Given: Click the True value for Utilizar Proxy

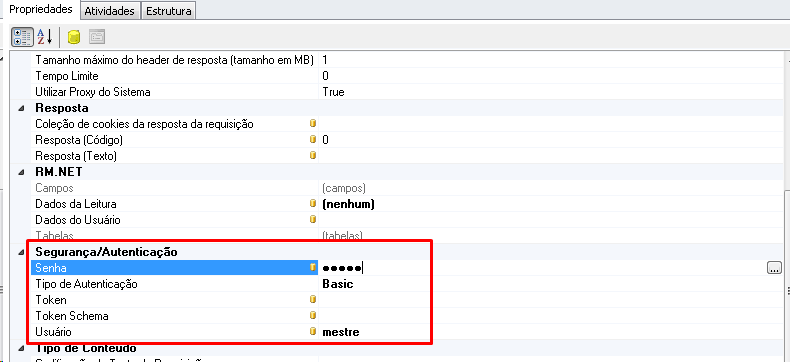Looking at the screenshot, I should click(x=334, y=92).
